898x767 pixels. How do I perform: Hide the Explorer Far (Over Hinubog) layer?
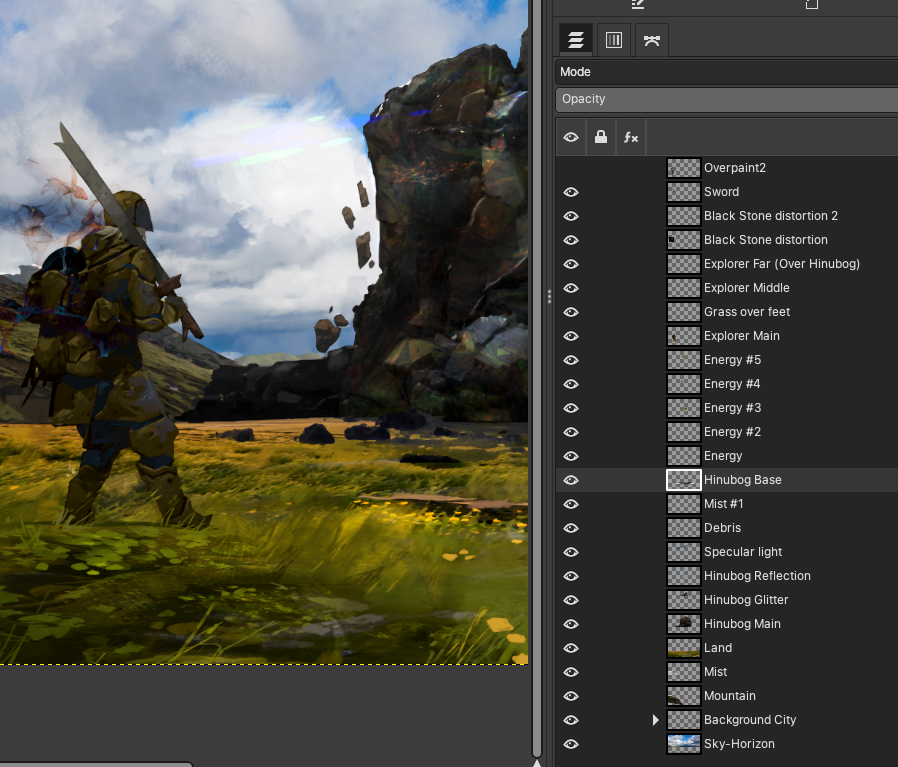point(571,264)
